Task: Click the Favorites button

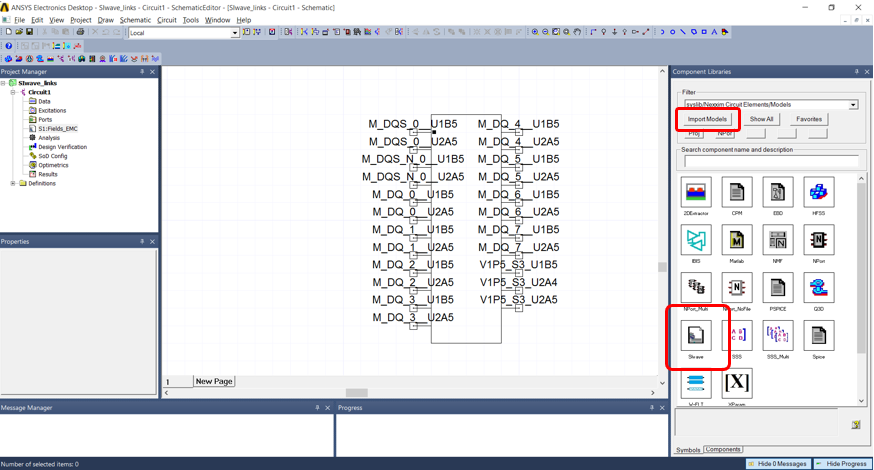Action: pyautogui.click(x=809, y=119)
